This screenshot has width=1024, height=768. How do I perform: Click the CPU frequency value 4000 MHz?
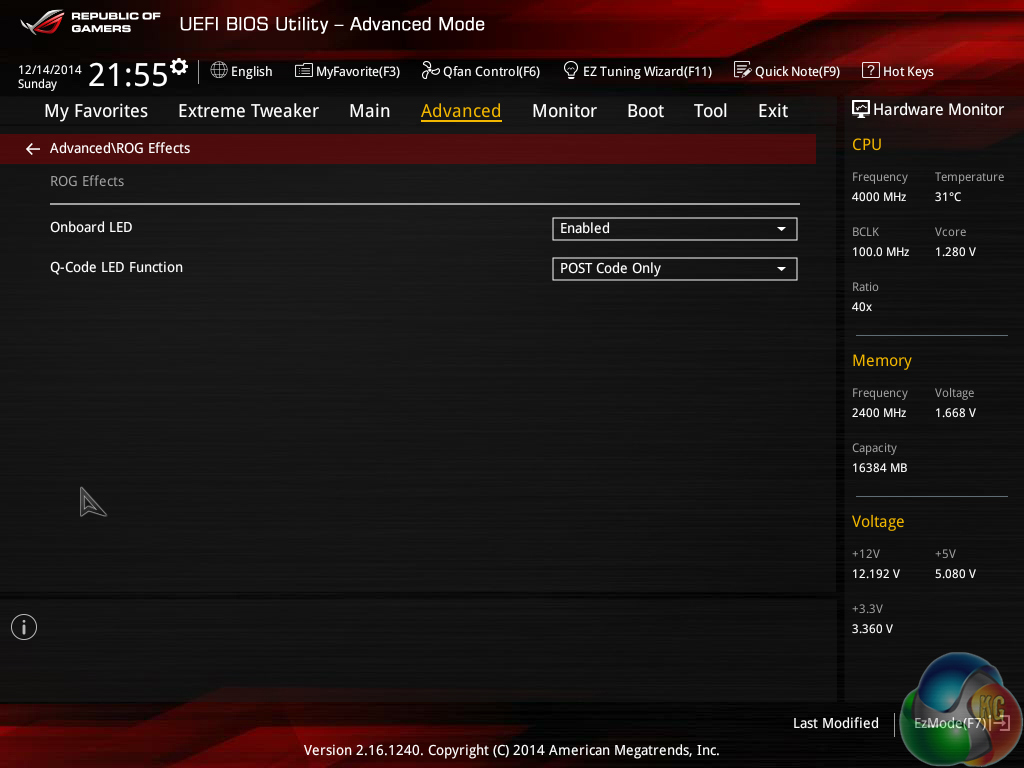(x=879, y=197)
